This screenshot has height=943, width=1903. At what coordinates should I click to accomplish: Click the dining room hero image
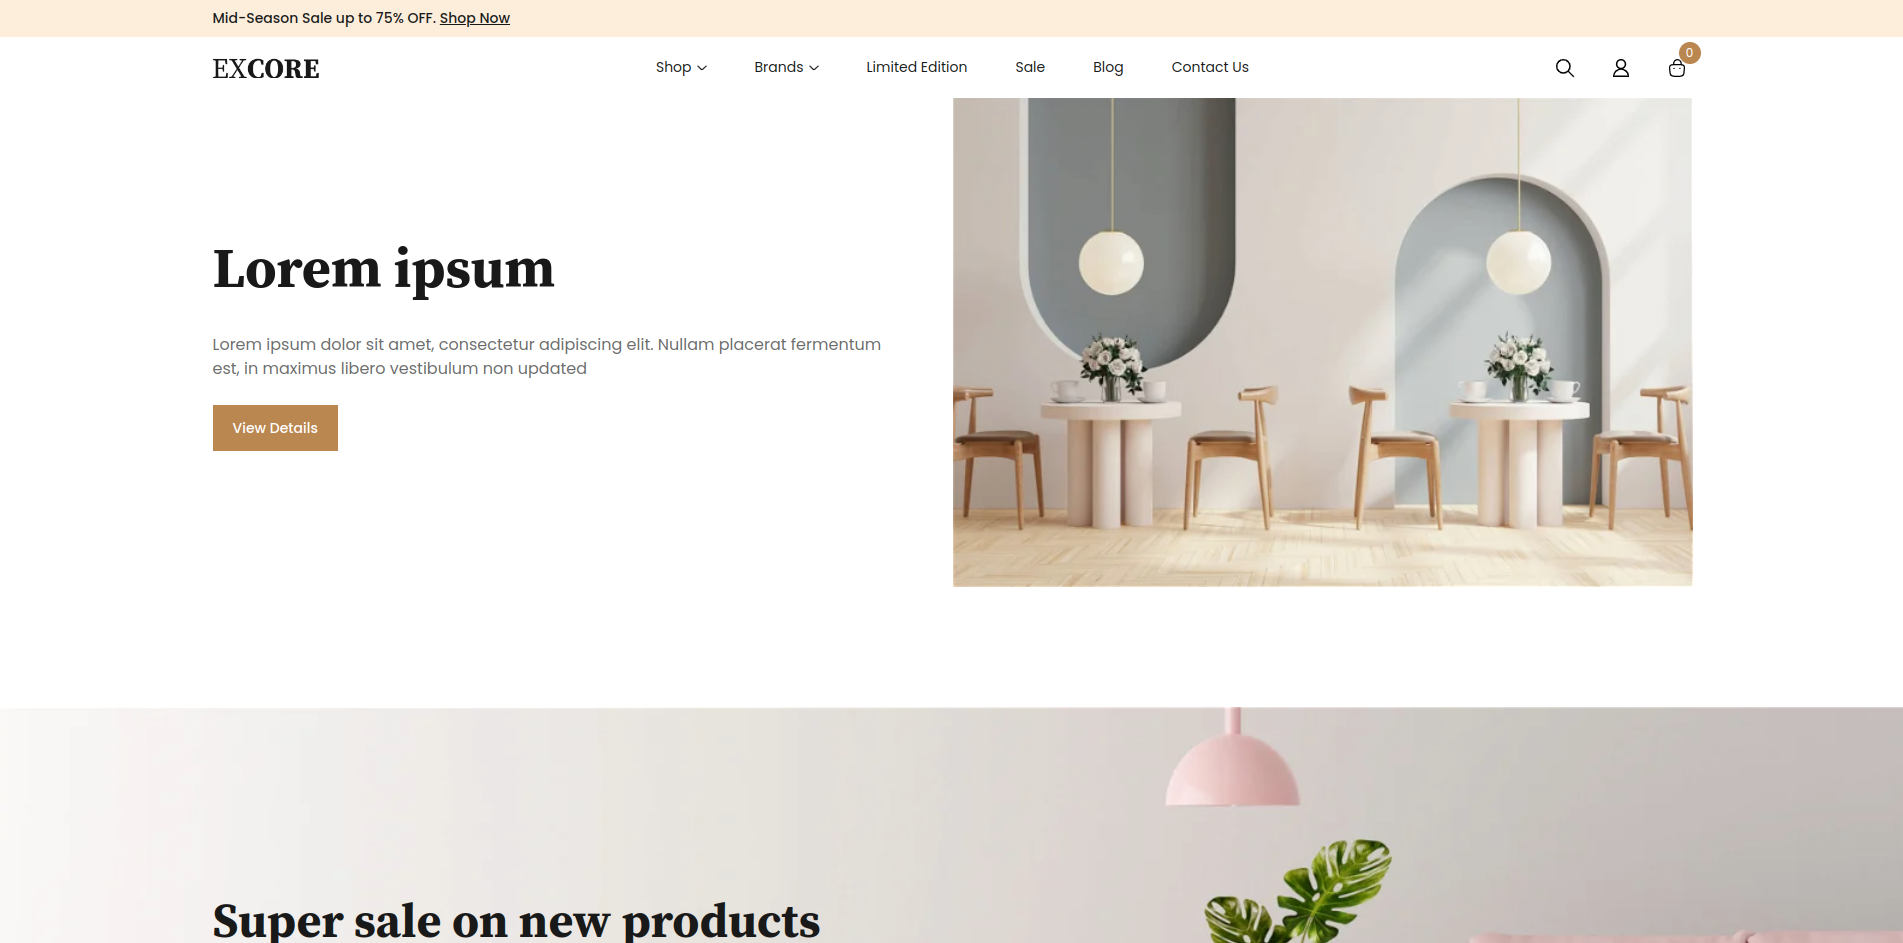tap(1322, 342)
